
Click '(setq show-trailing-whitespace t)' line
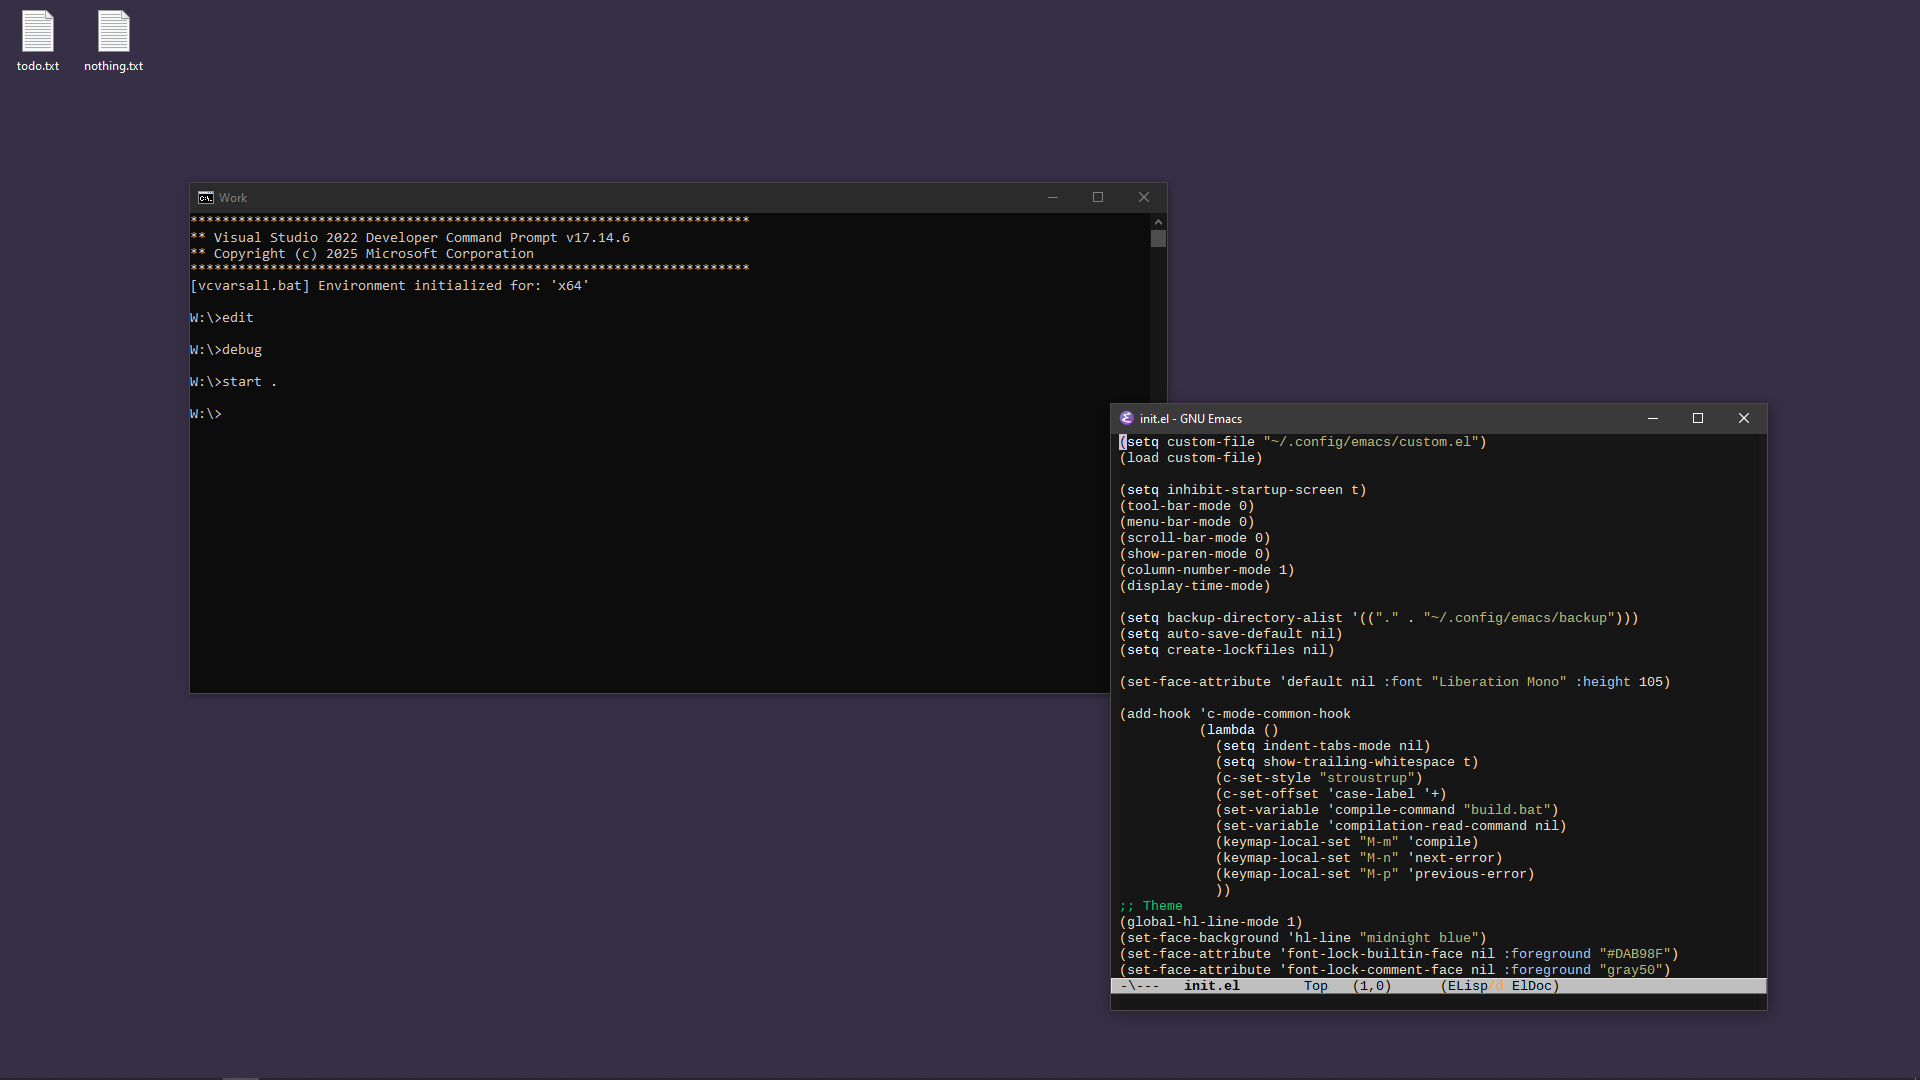1347,762
